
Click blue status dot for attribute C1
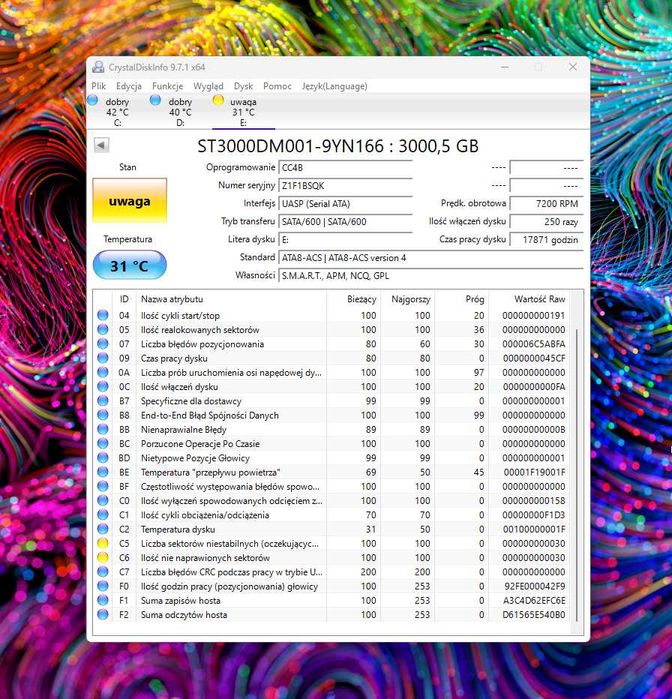pos(103,515)
